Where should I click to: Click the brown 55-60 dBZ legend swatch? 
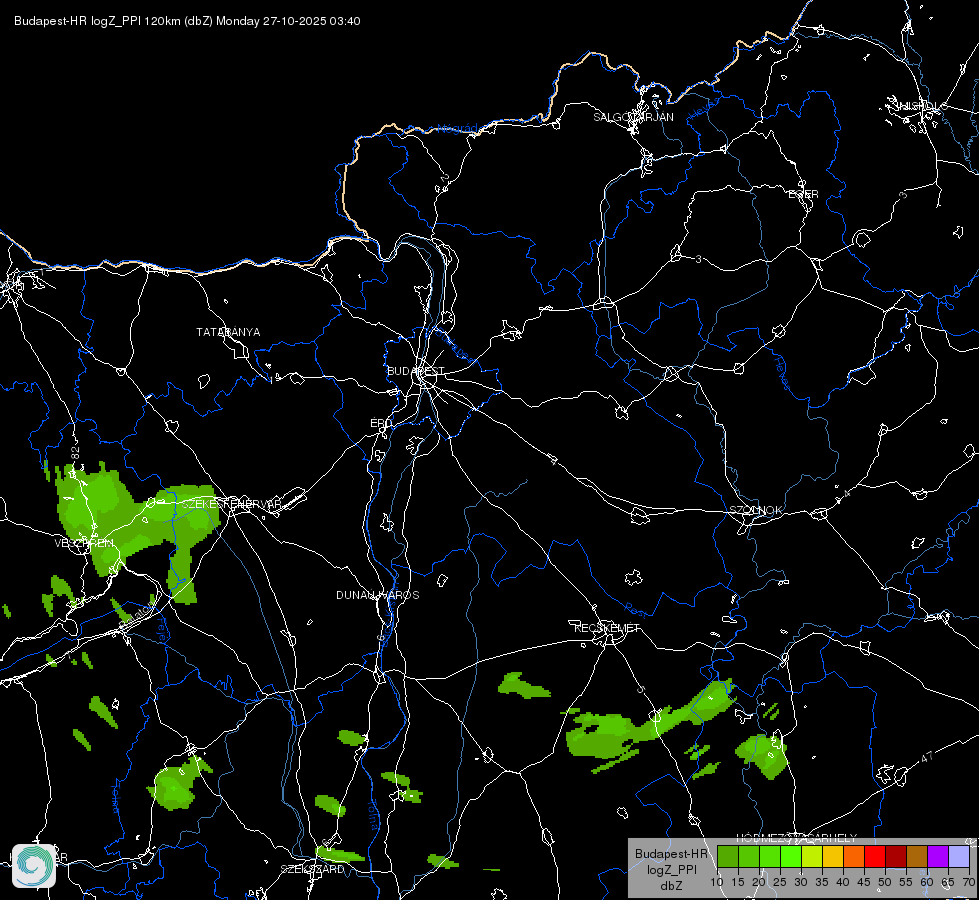(x=917, y=856)
